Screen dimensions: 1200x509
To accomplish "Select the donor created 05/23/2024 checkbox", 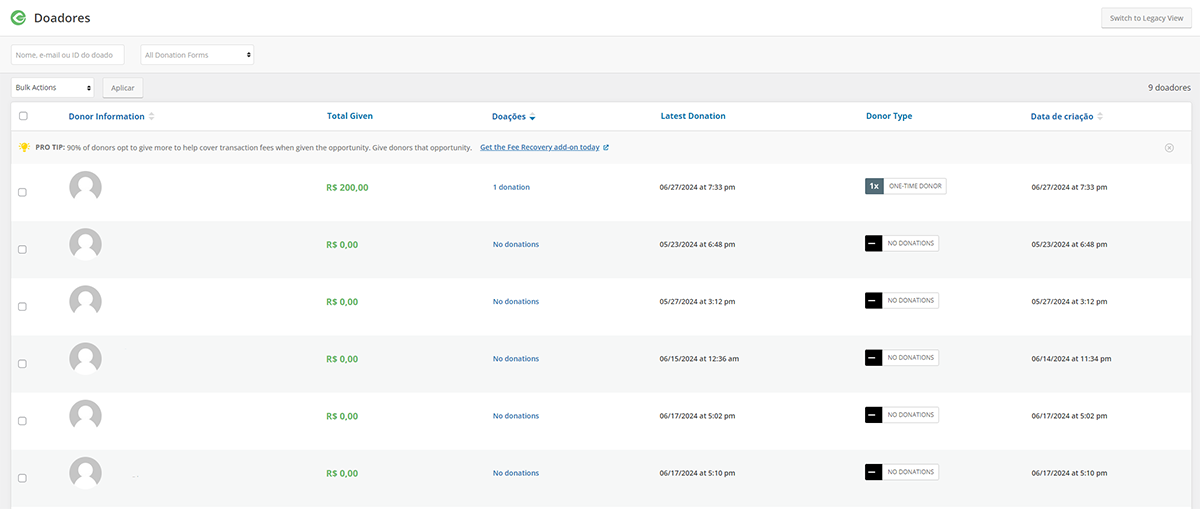I will [x=23, y=249].
